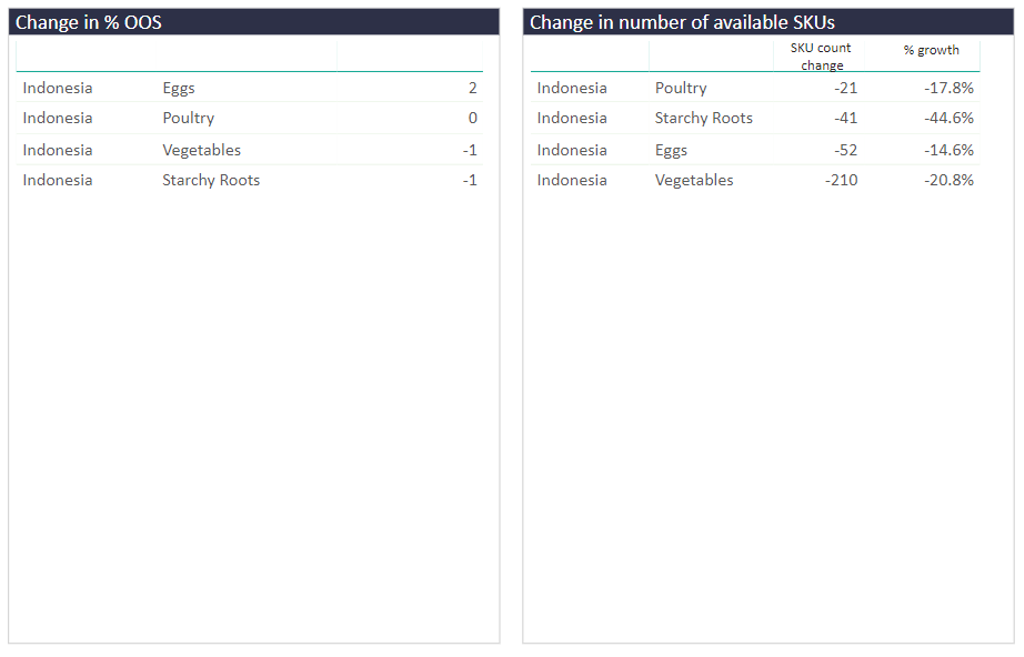Sort by the 'SKU count change' column header
The height and width of the screenshot is (657, 1024).
coord(820,56)
